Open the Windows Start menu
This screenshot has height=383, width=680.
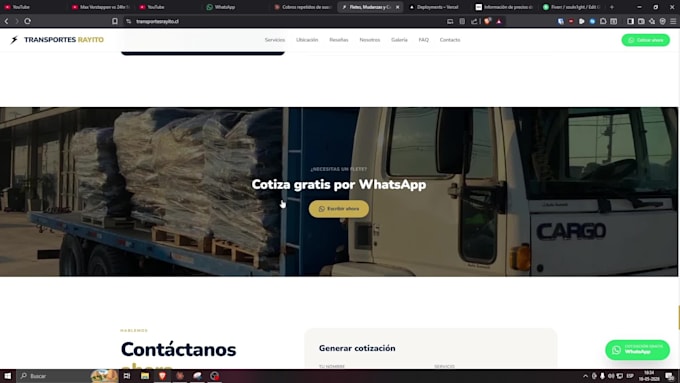point(7,376)
